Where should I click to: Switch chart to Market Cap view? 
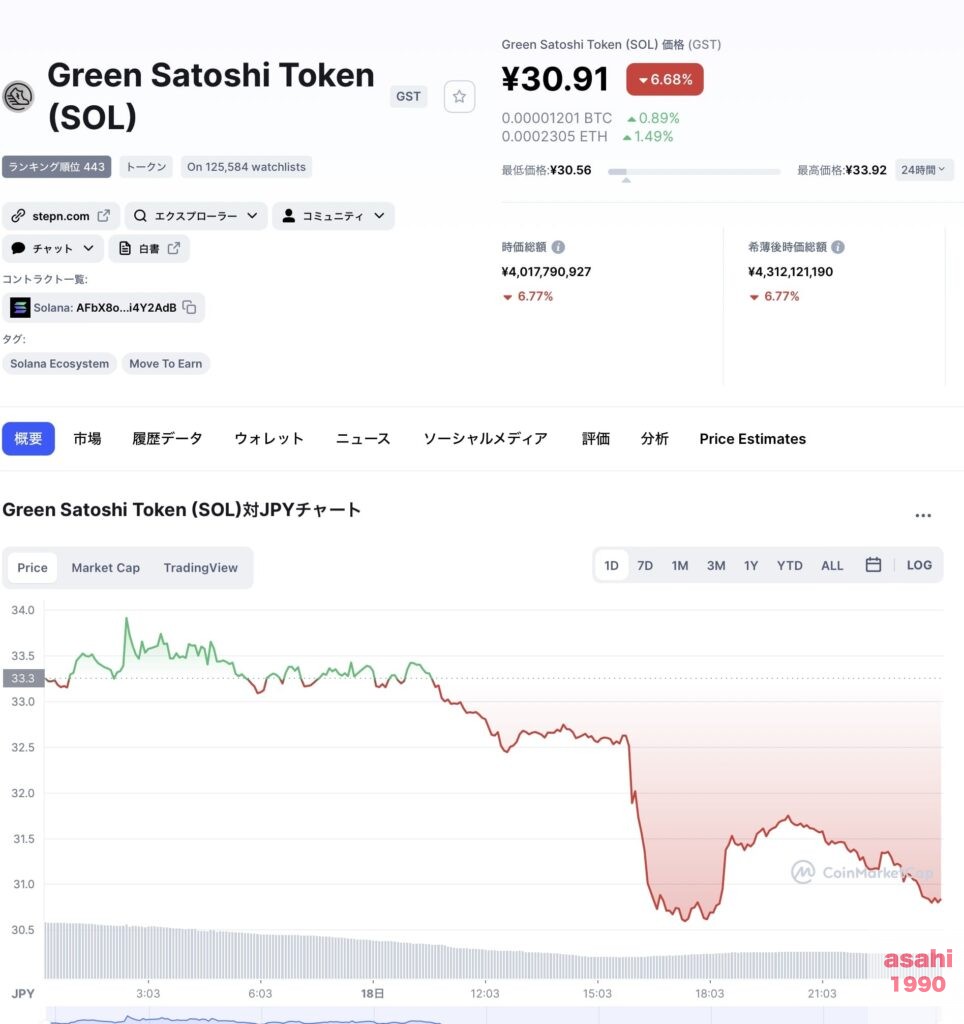[x=105, y=568]
